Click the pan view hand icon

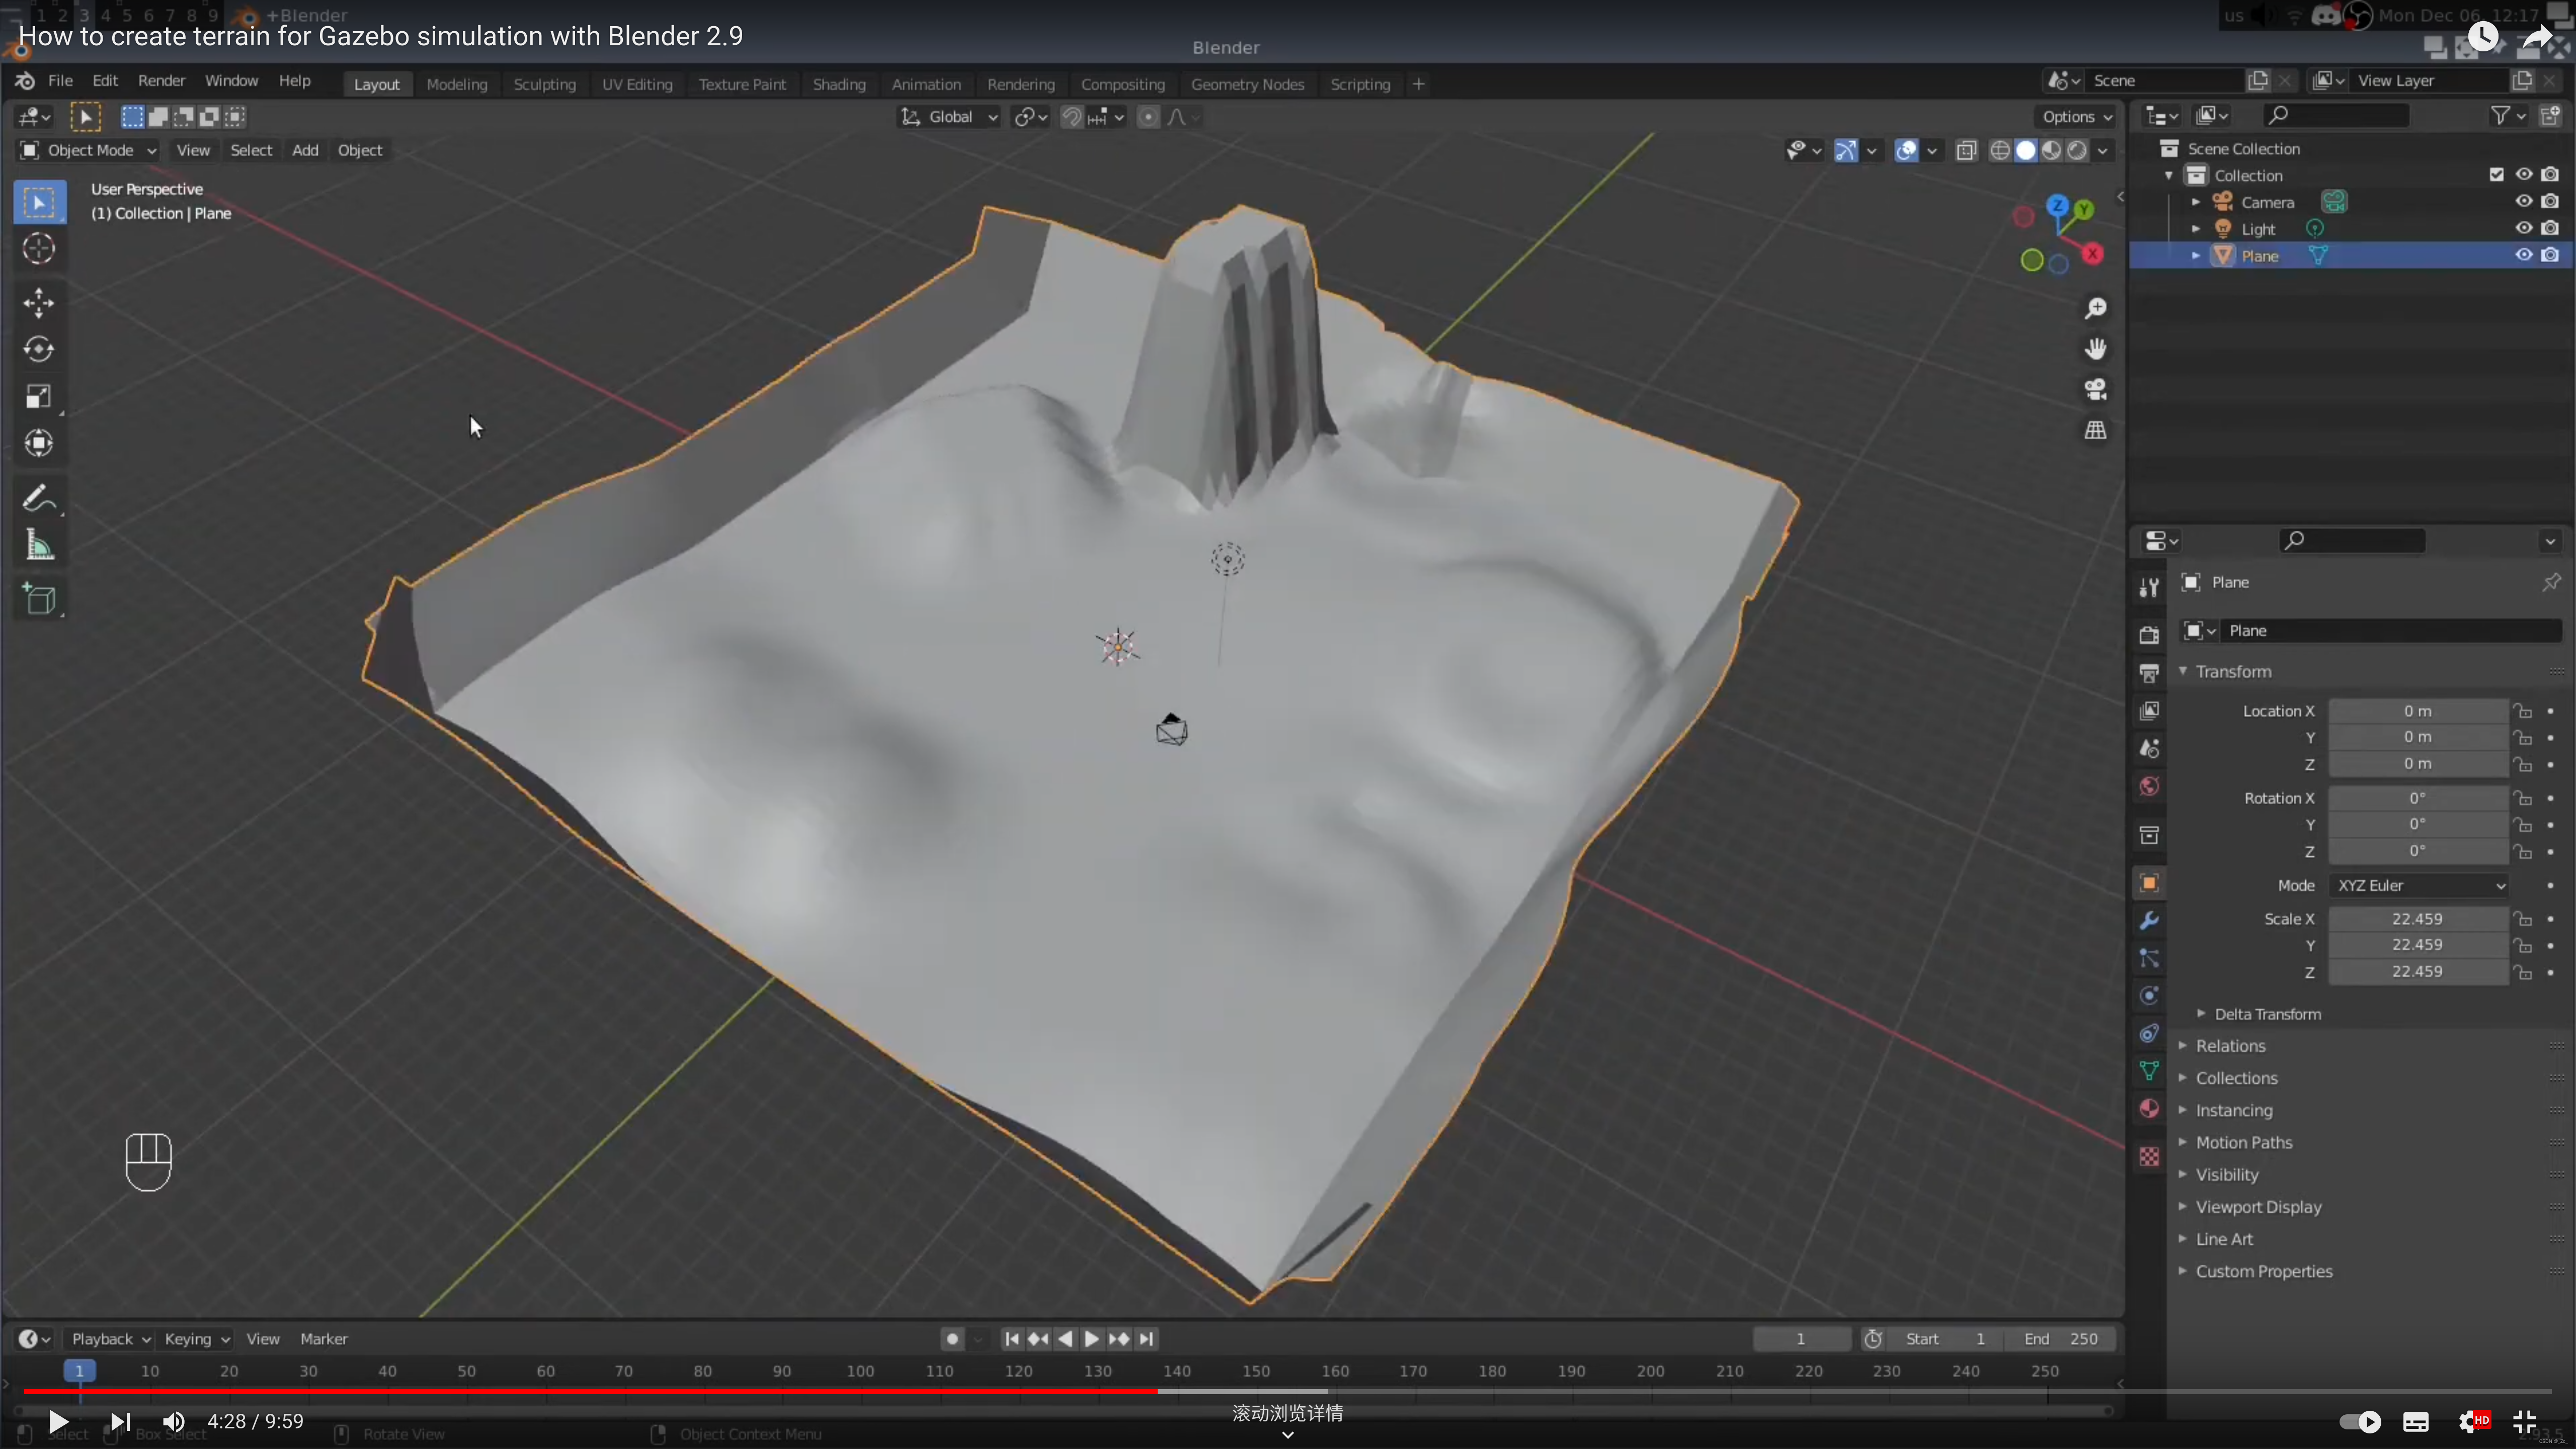2095,349
